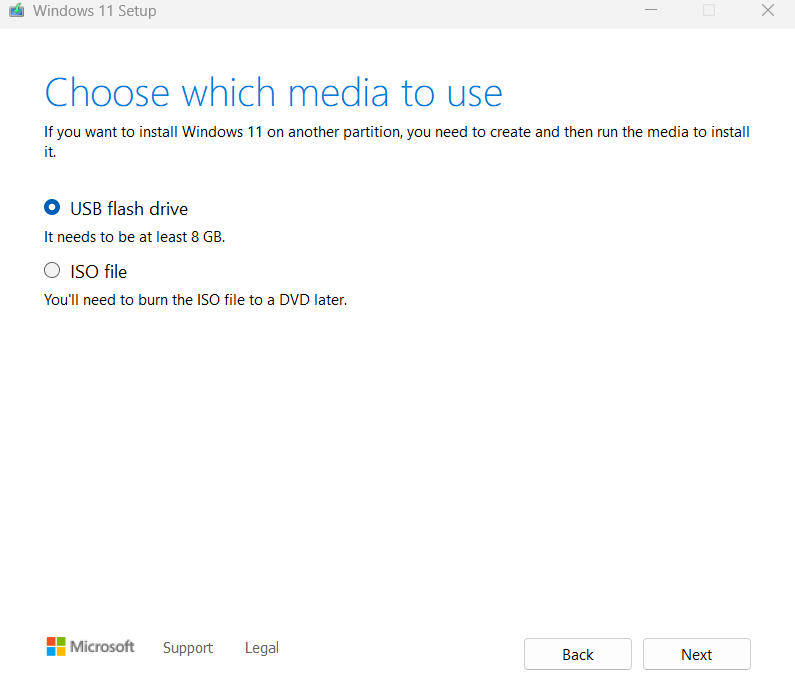This screenshot has height=696, width=795.
Task: Open the Support link
Action: 188,648
